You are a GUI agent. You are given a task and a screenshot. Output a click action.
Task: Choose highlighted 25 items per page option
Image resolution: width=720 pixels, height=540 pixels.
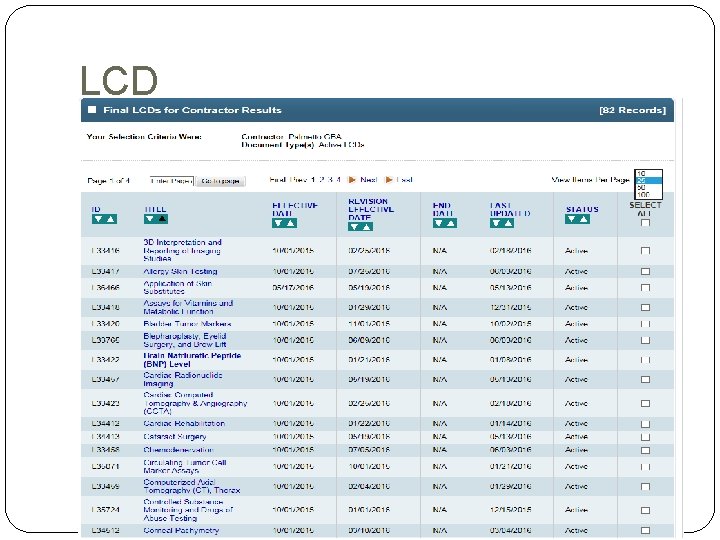648,180
